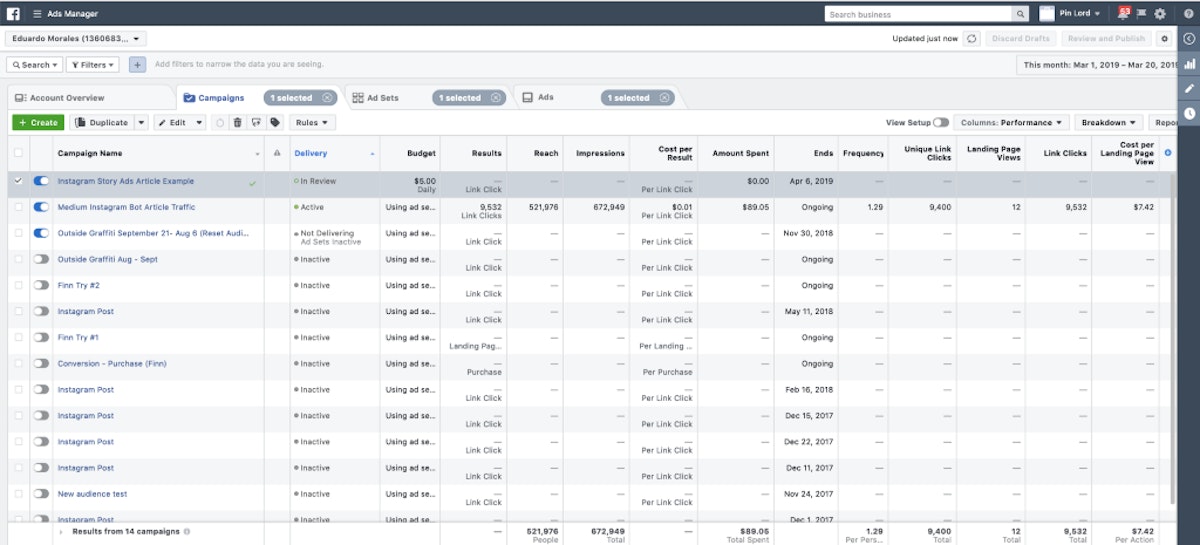Open the Columns: Performance dropdown
Viewport: 1200px width, 545px height.
1010,122
